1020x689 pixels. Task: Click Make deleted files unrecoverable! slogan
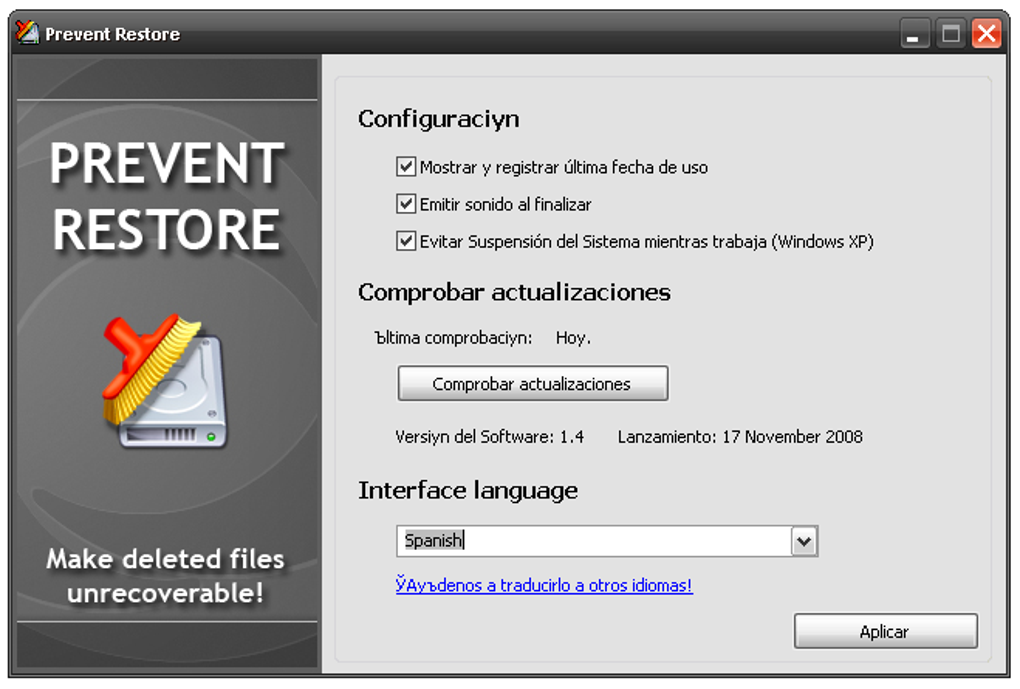pos(165,576)
